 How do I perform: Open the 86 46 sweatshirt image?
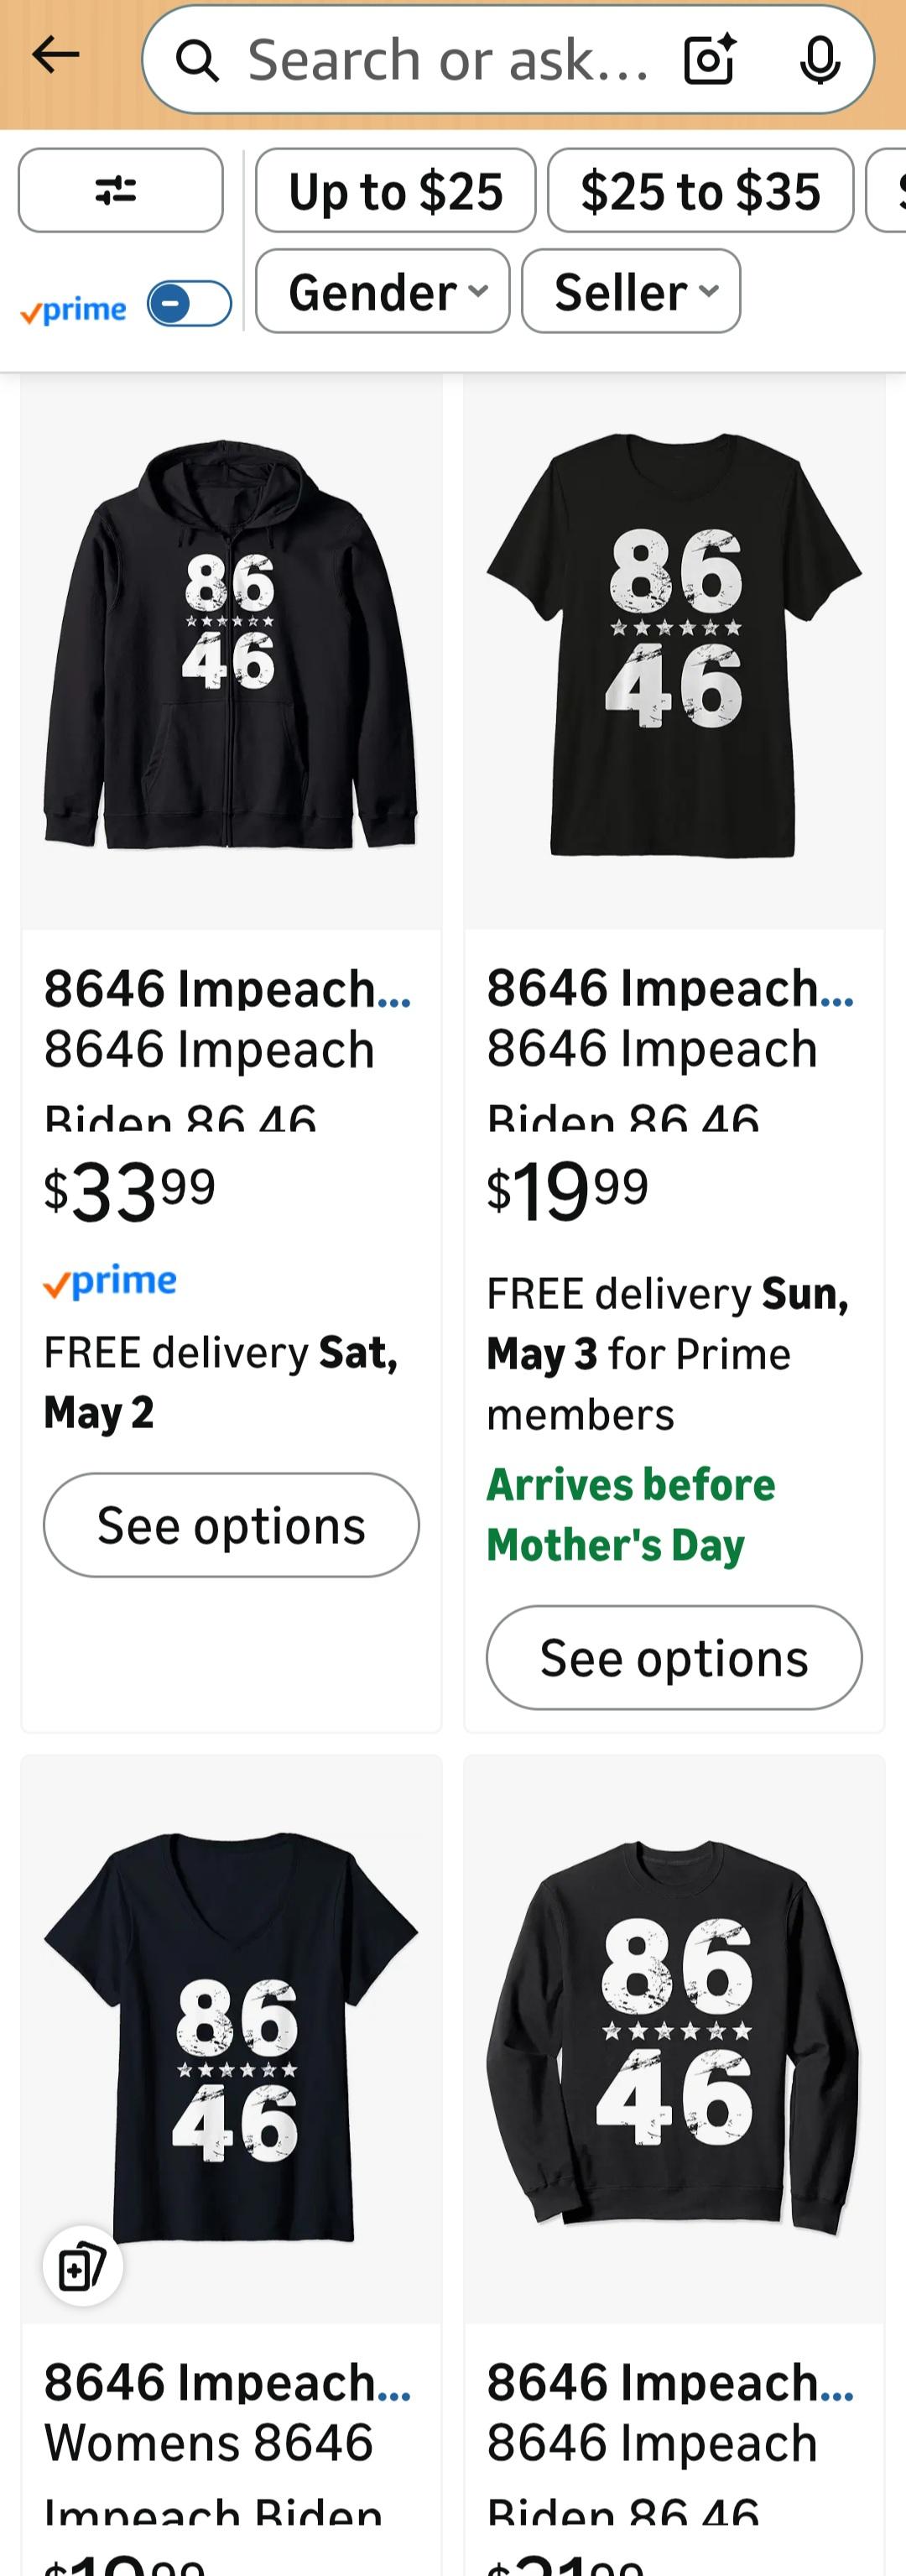(674, 2040)
